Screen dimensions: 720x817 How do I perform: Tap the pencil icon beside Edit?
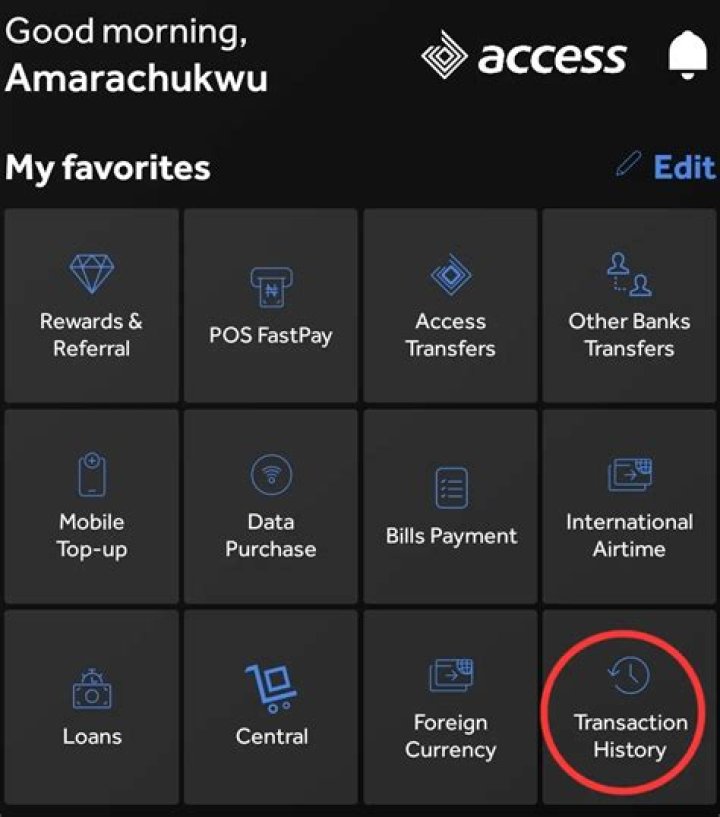[628, 164]
